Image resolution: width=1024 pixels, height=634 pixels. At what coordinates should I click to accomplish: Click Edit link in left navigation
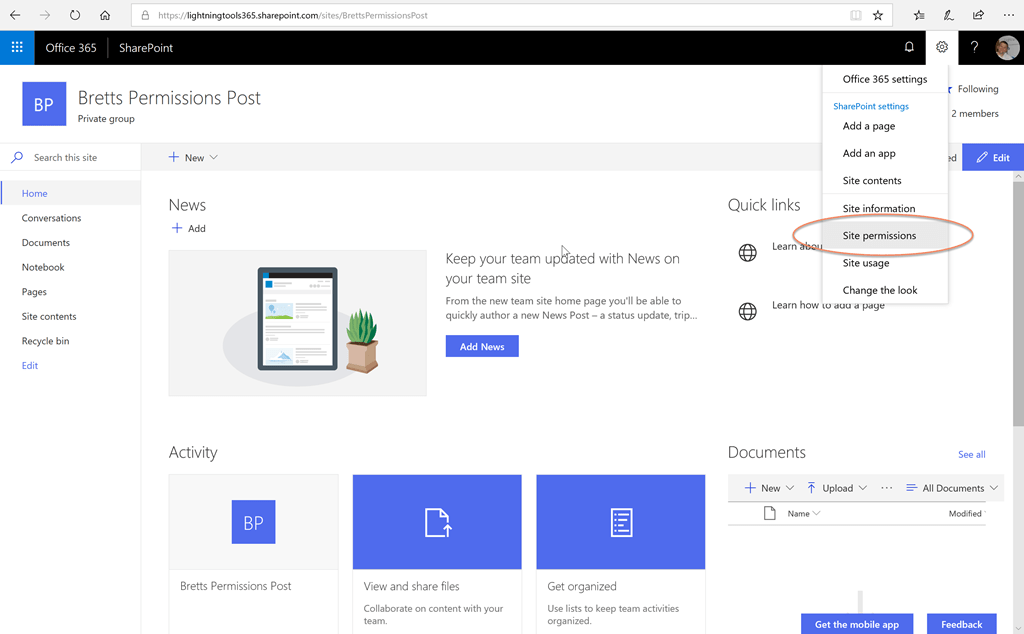click(29, 366)
